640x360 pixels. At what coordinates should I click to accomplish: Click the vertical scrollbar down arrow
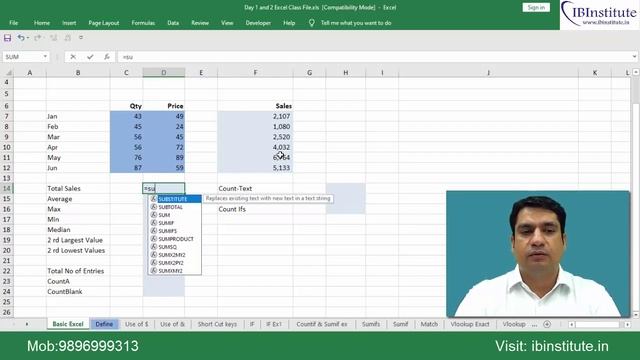[636, 314]
